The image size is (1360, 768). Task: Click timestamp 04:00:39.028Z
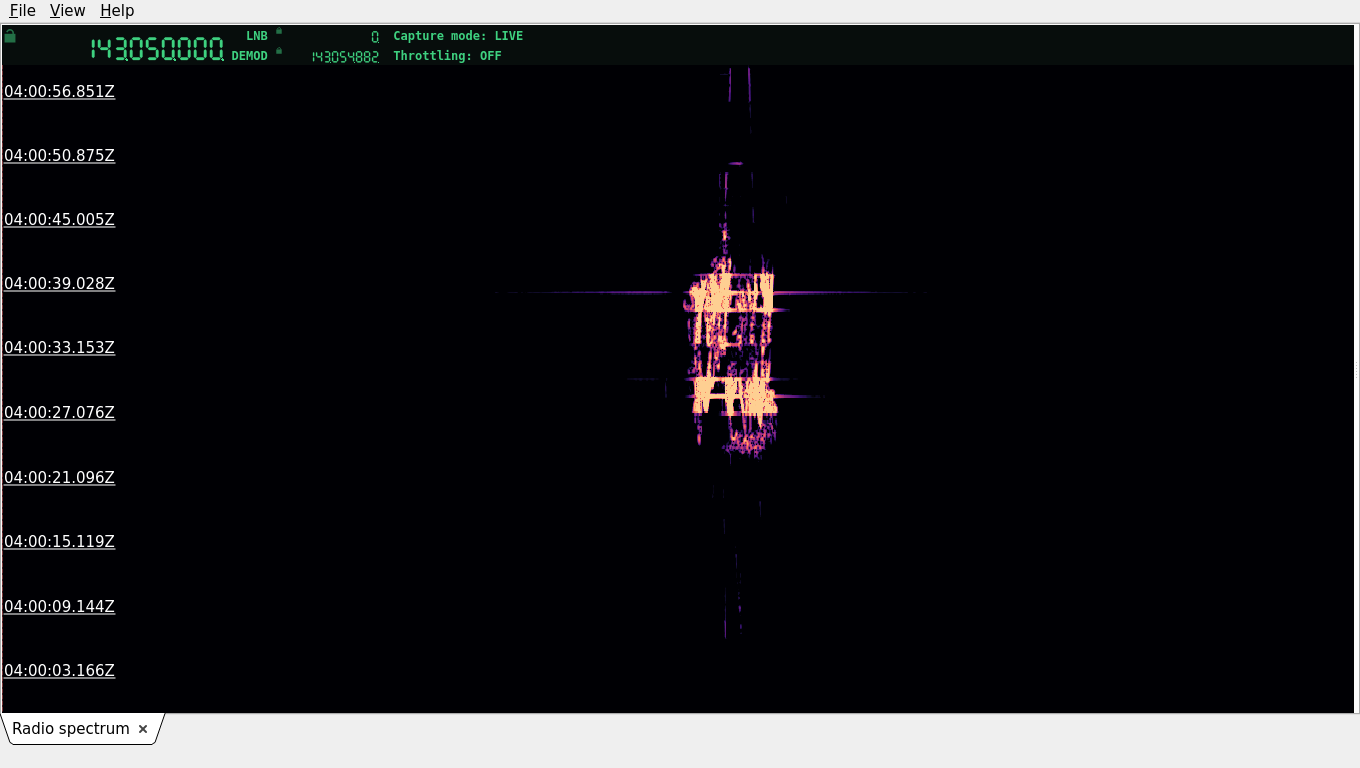point(59,284)
